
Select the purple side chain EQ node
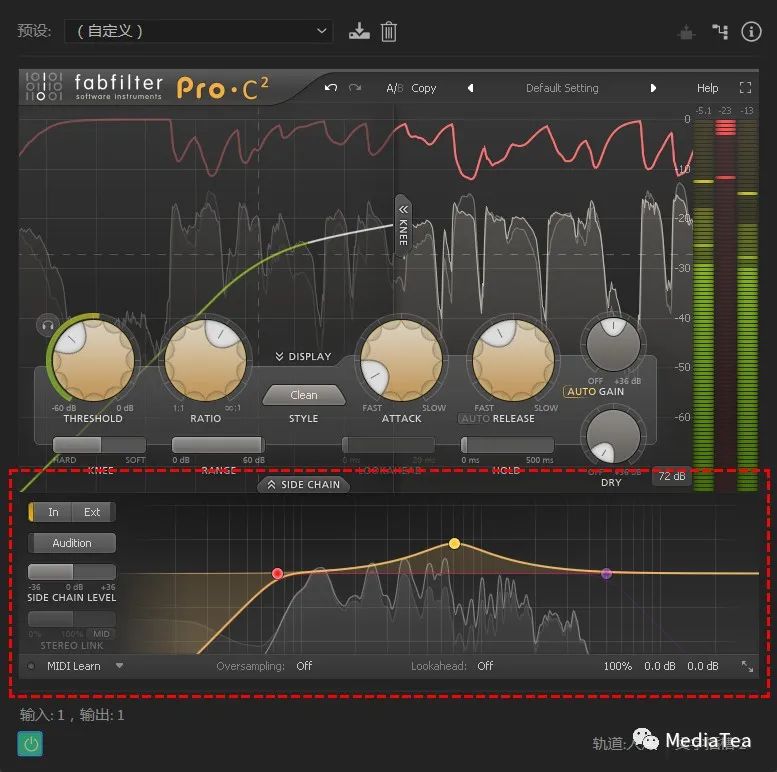pyautogui.click(x=607, y=573)
